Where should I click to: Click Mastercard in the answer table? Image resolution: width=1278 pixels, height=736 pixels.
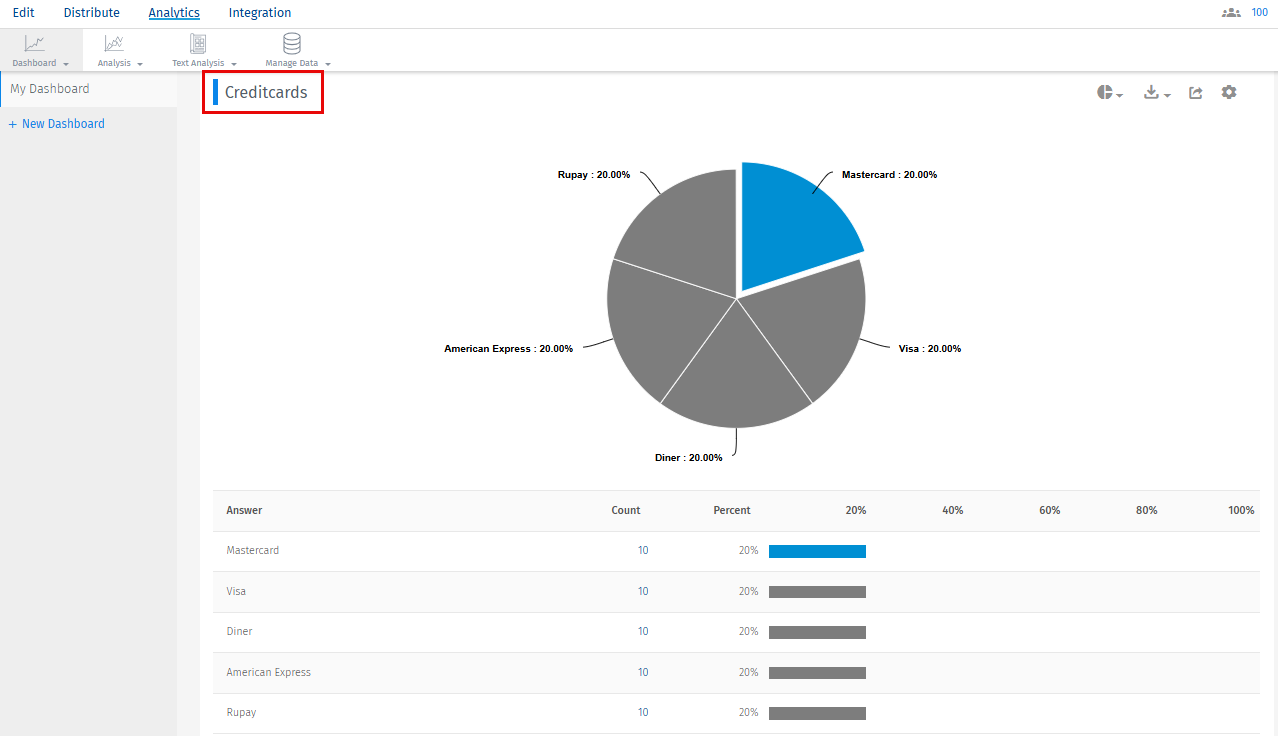click(253, 551)
